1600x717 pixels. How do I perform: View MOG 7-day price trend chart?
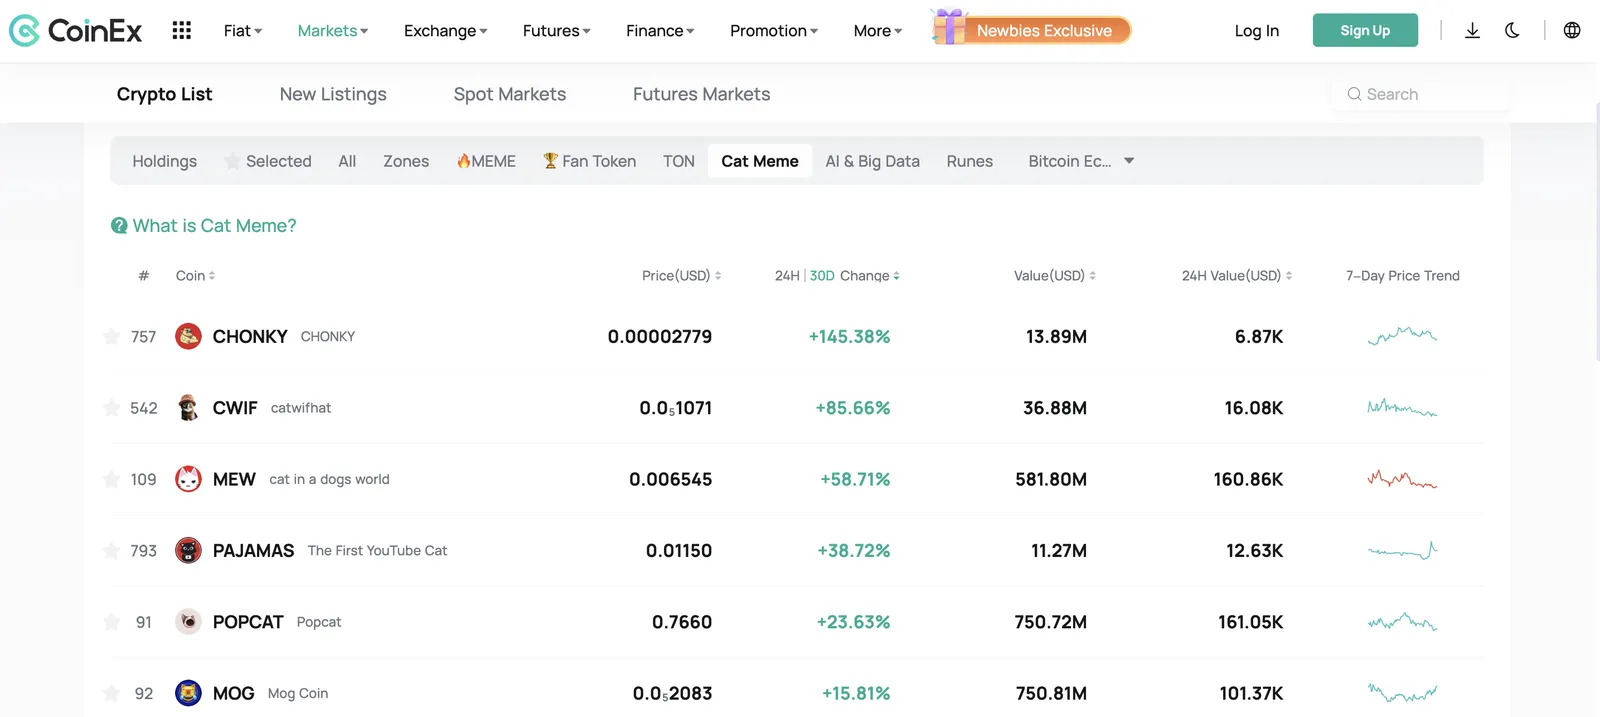pos(1402,693)
